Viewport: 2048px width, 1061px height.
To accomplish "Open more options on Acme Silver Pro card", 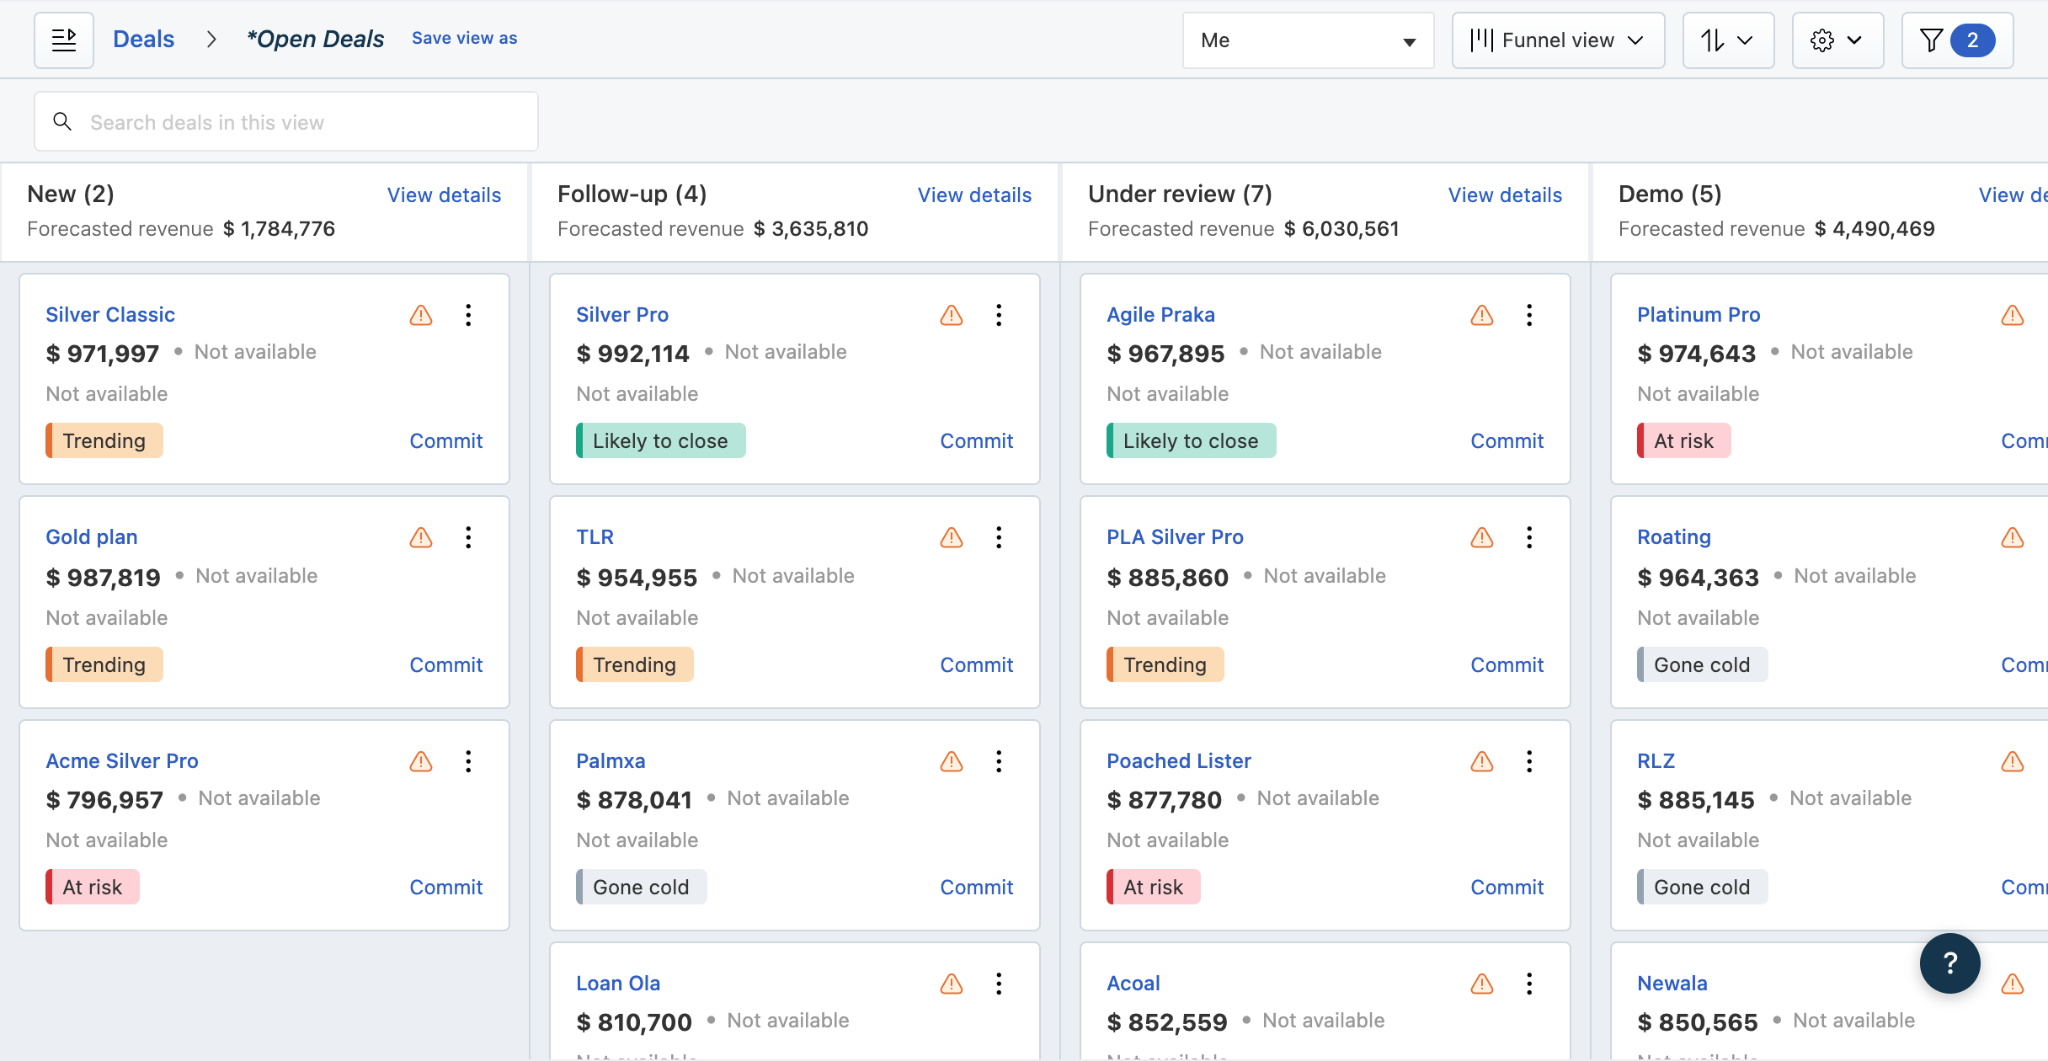I will 468,762.
